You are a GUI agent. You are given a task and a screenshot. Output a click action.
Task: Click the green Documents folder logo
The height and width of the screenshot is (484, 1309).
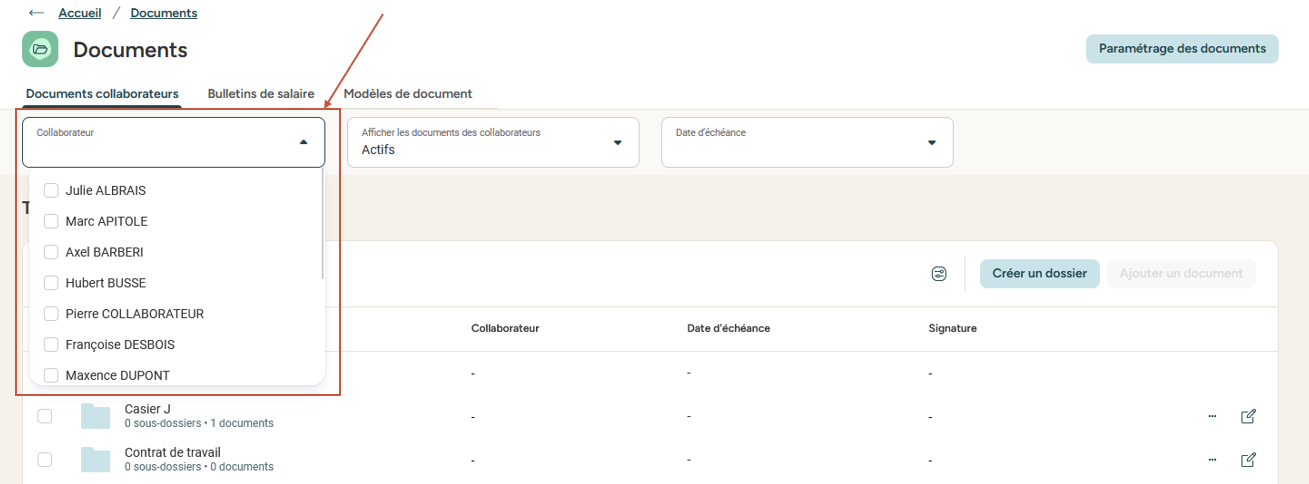pyautogui.click(x=40, y=49)
